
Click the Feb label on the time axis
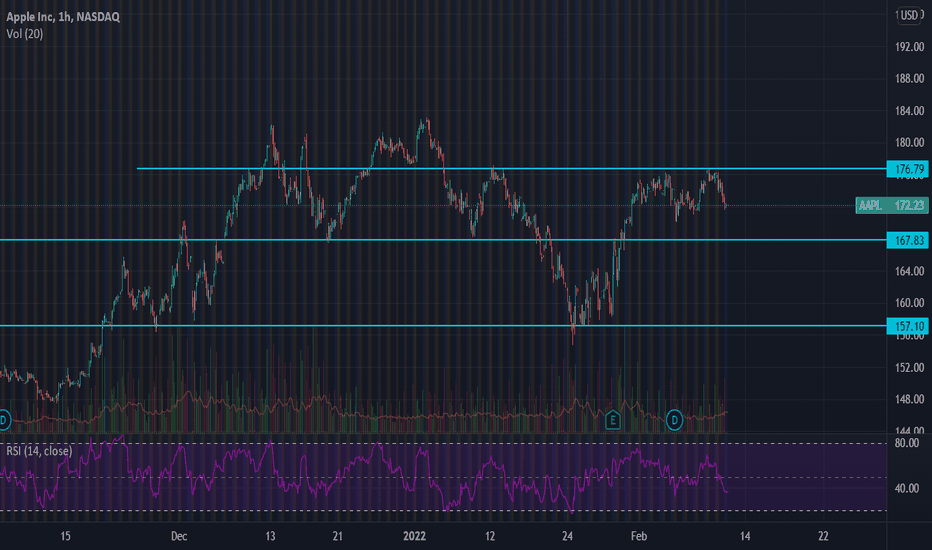[639, 536]
